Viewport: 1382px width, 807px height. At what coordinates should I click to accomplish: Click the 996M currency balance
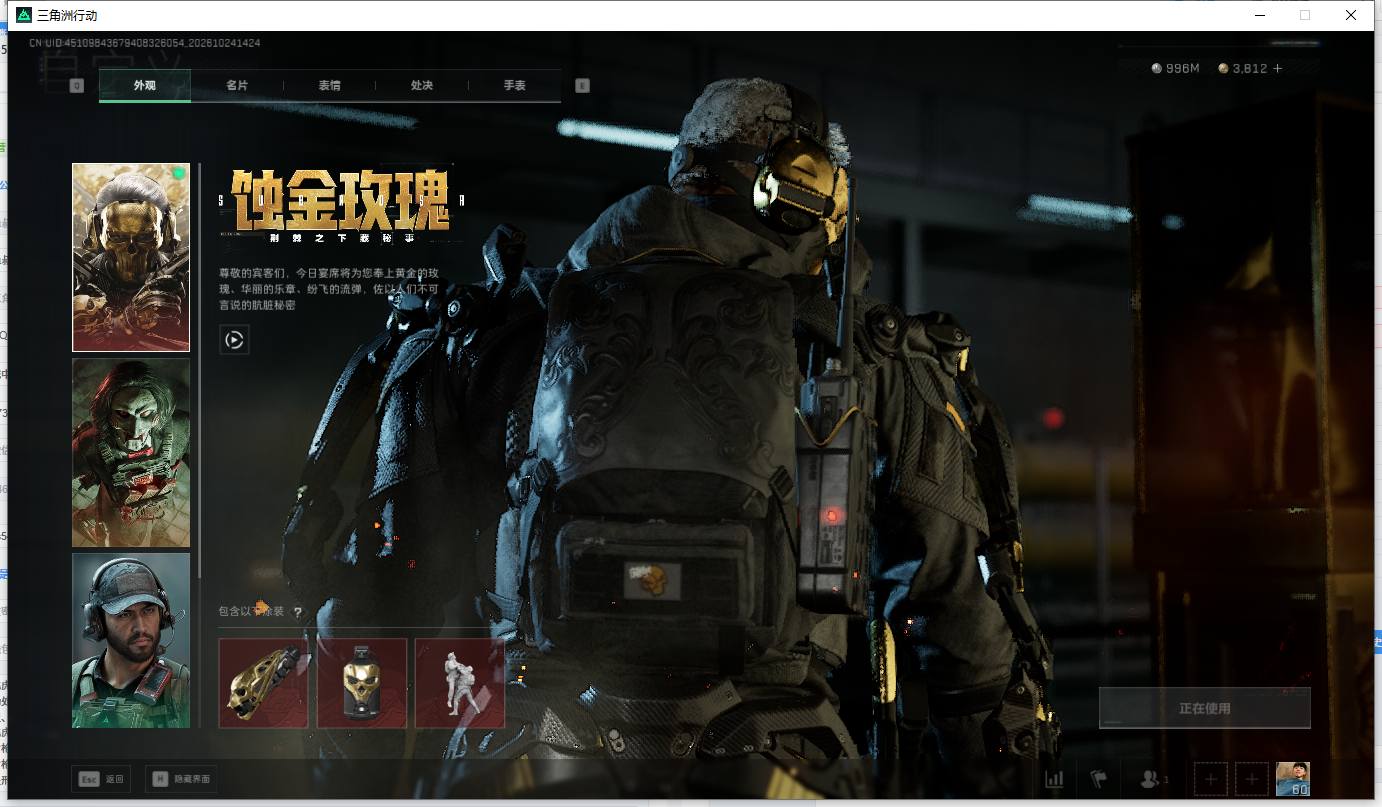[1175, 68]
